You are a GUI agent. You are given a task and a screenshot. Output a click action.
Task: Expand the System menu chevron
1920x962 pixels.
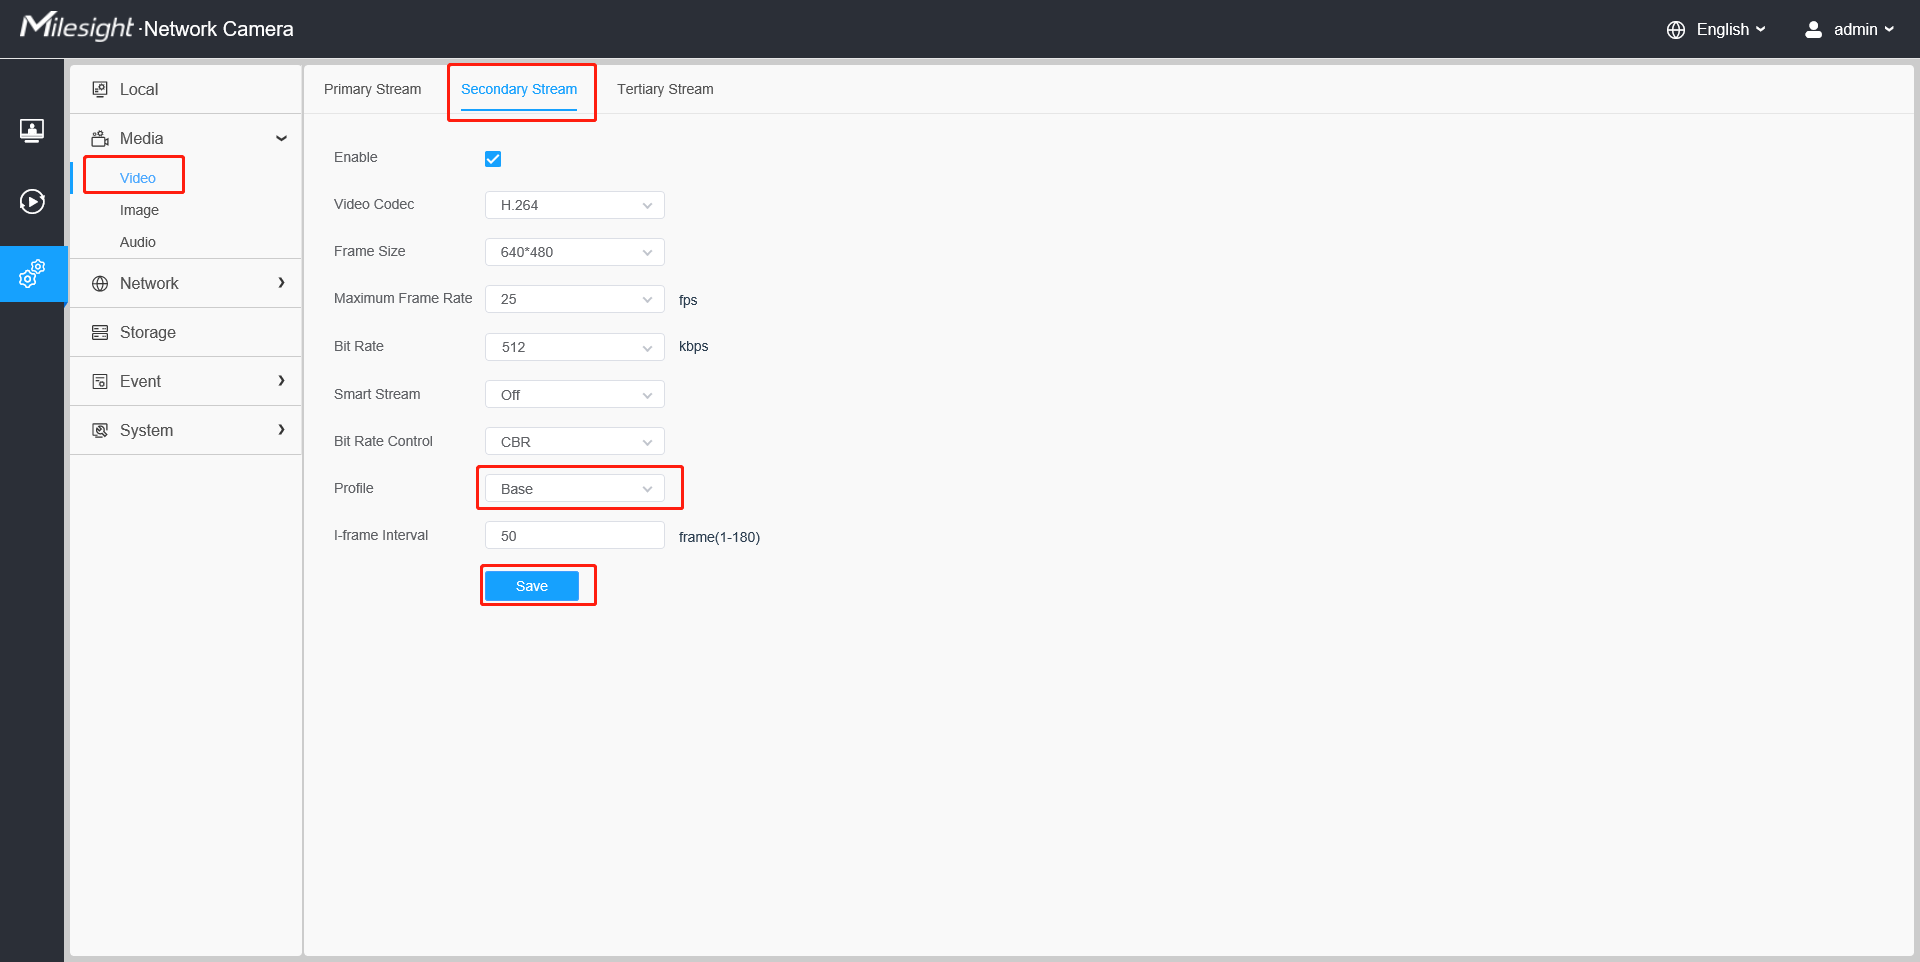click(281, 430)
